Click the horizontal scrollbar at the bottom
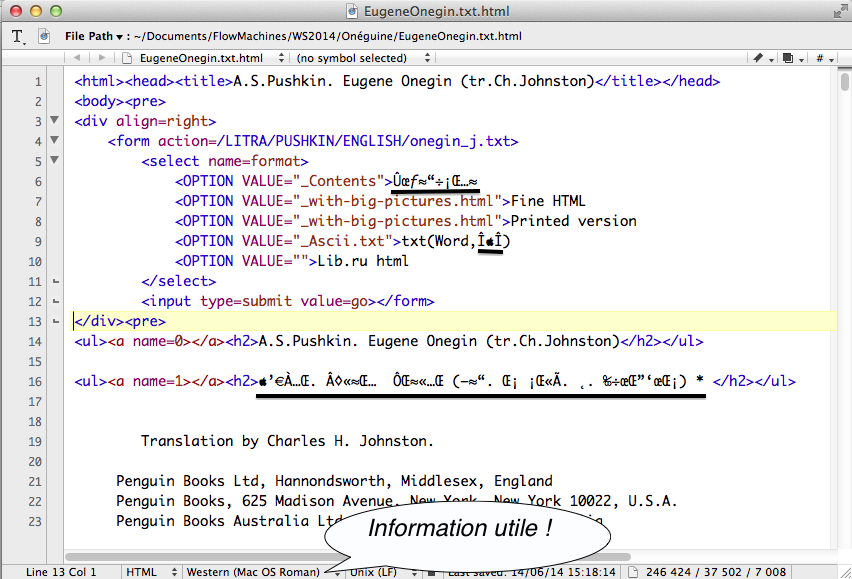Viewport: 852px width, 579px height. (200, 557)
